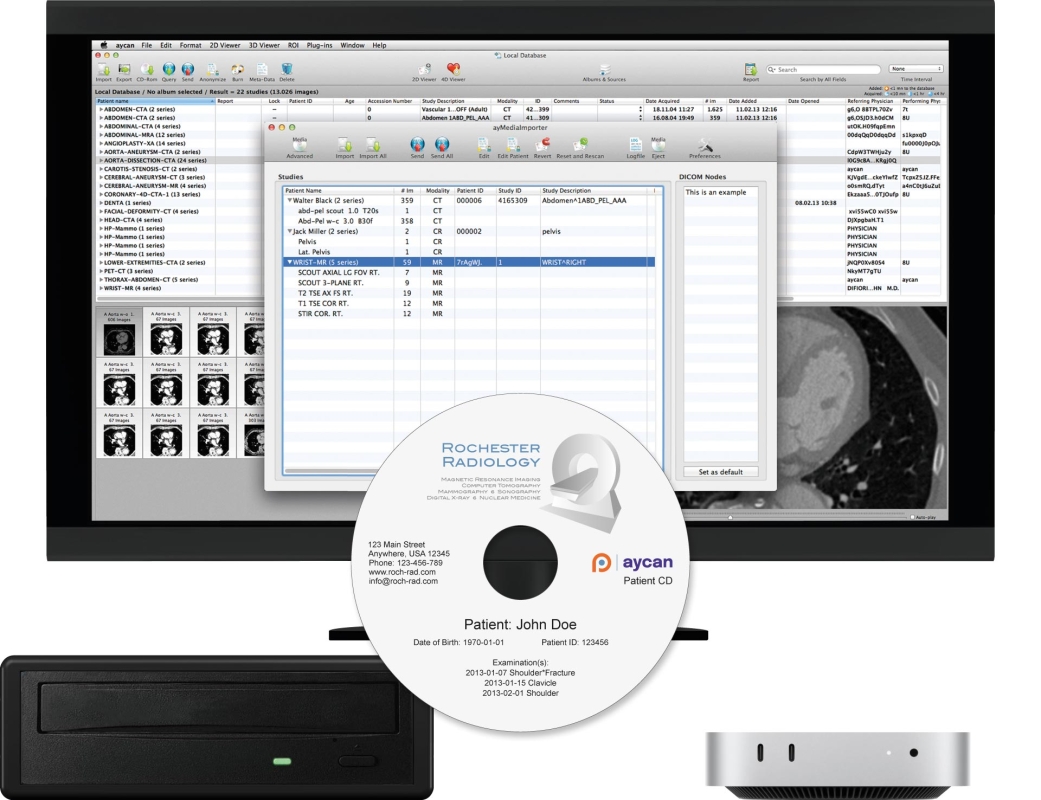Click the Query globe icon
The height and width of the screenshot is (800, 1041).
(x=169, y=69)
